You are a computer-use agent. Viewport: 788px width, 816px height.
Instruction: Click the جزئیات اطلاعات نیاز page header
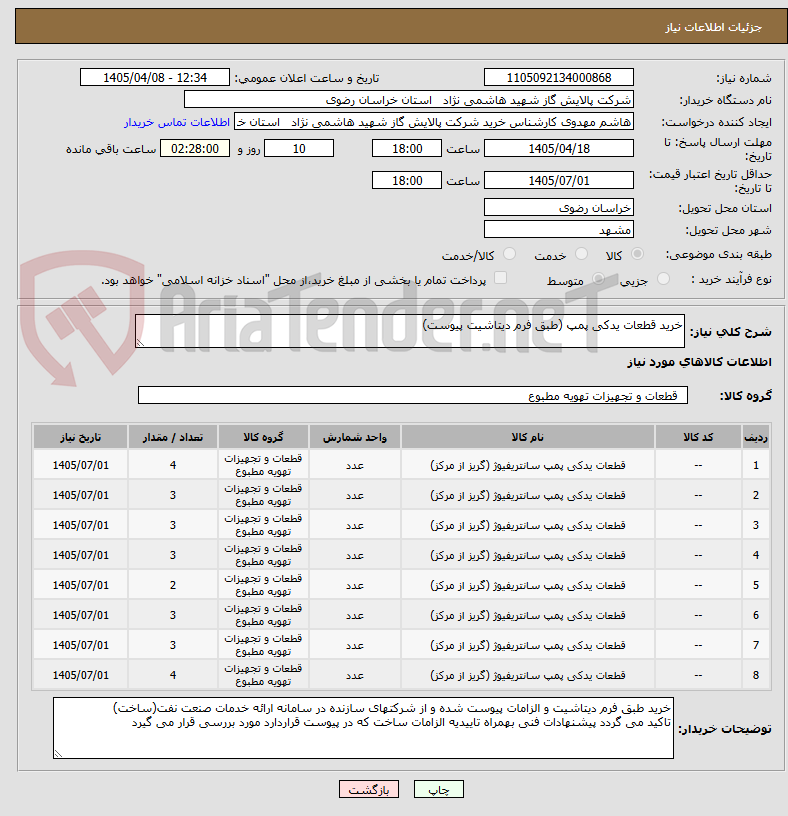[713, 27]
